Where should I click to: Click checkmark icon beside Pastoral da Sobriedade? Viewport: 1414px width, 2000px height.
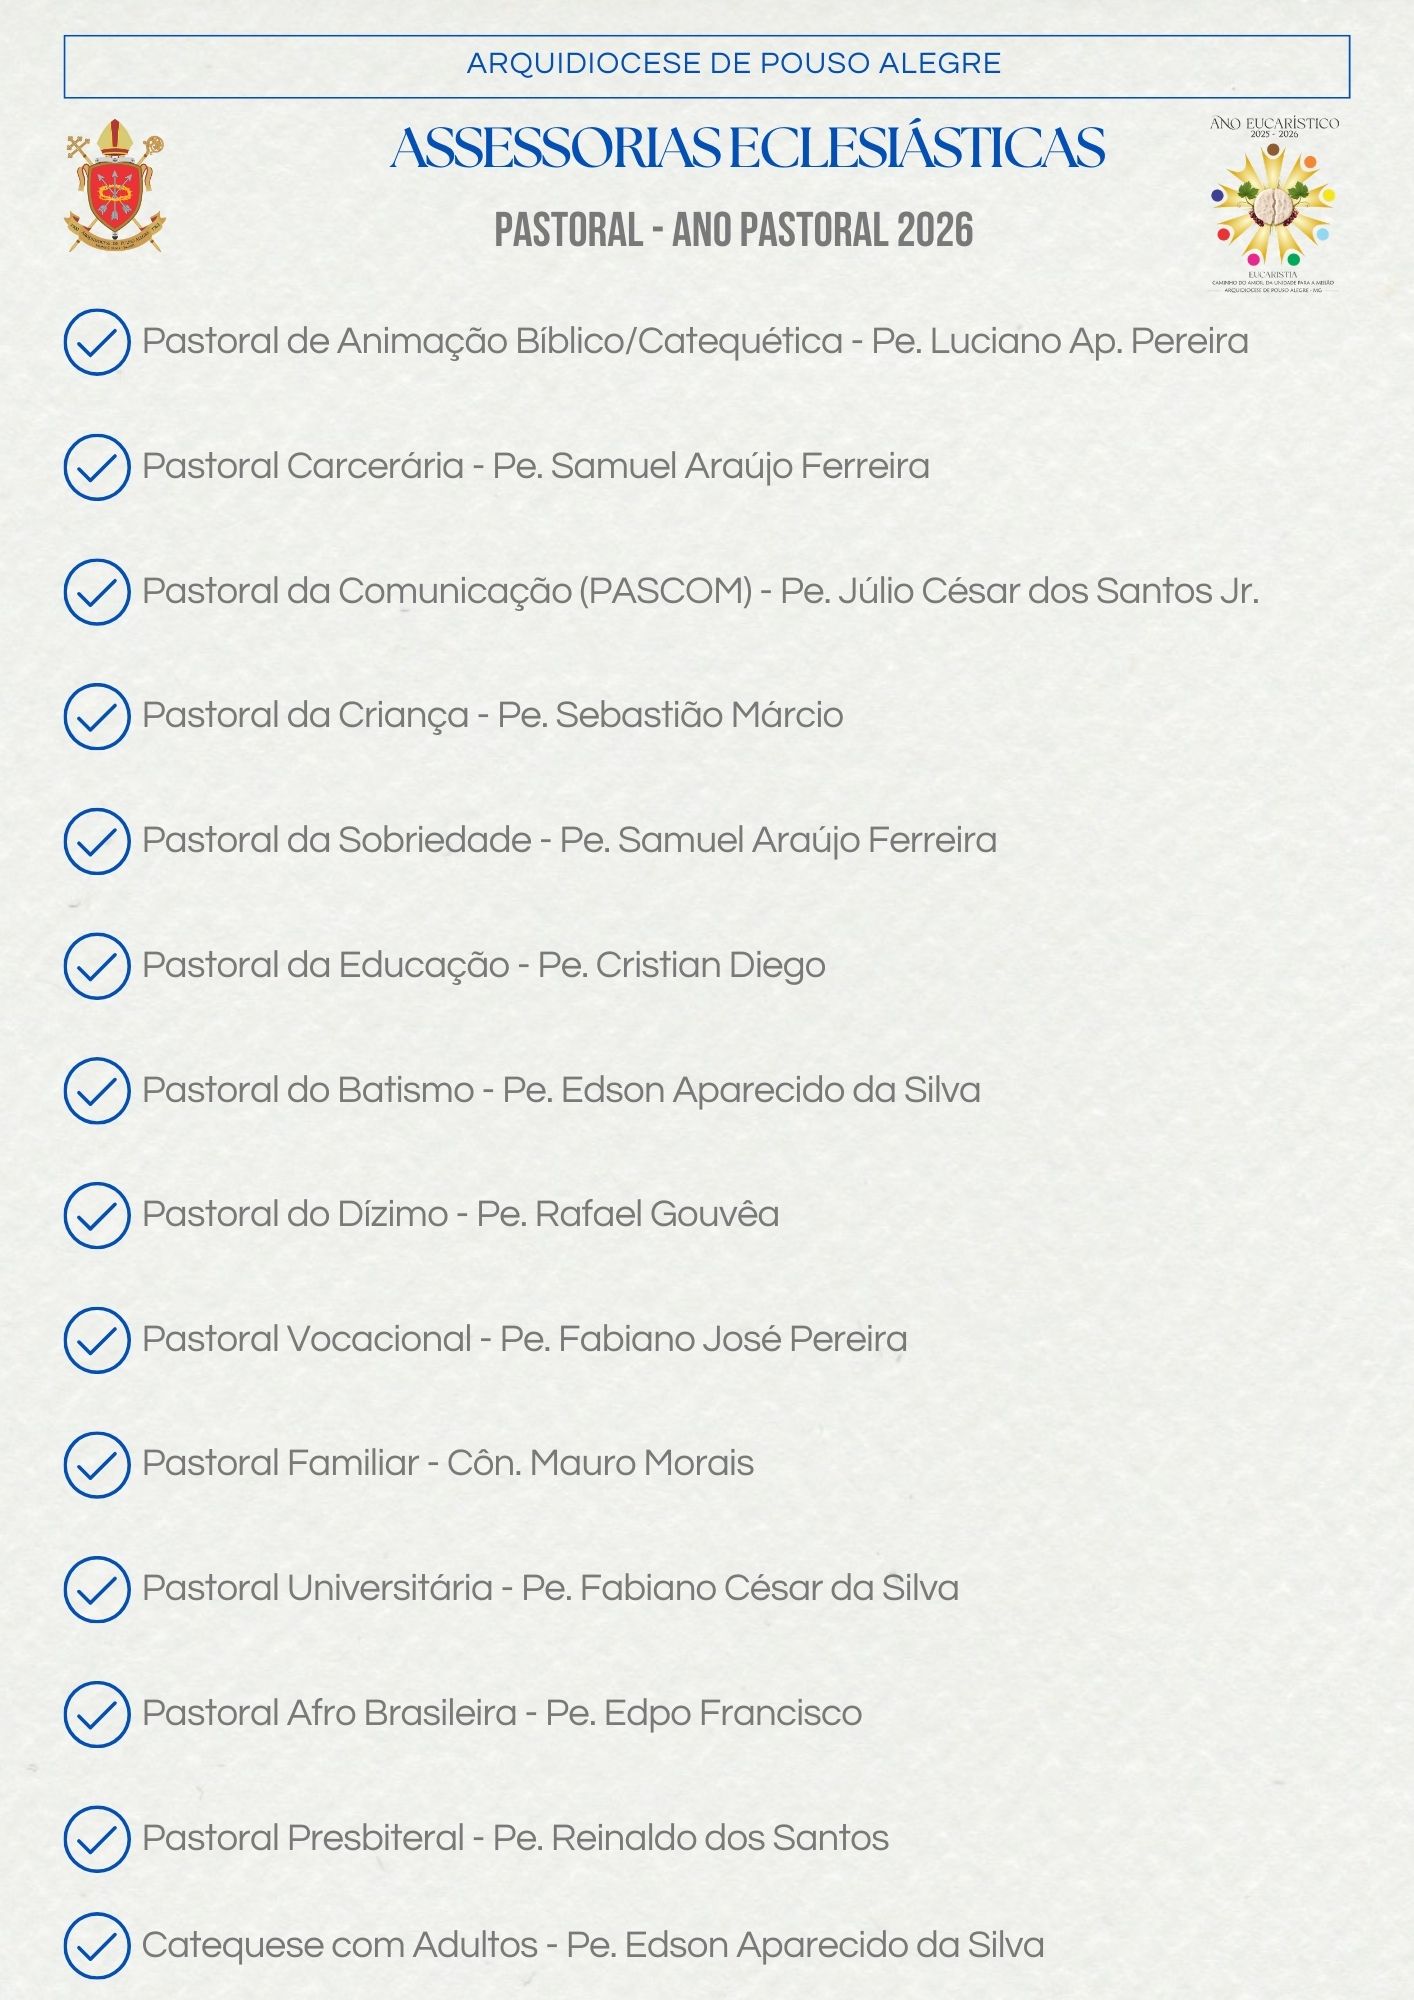(97, 841)
